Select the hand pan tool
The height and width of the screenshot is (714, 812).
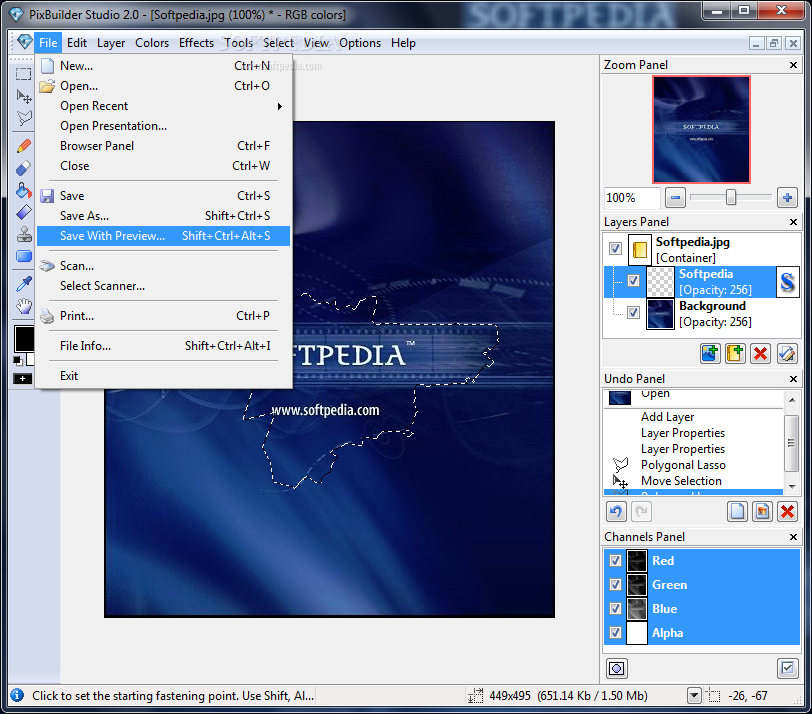pos(23,305)
